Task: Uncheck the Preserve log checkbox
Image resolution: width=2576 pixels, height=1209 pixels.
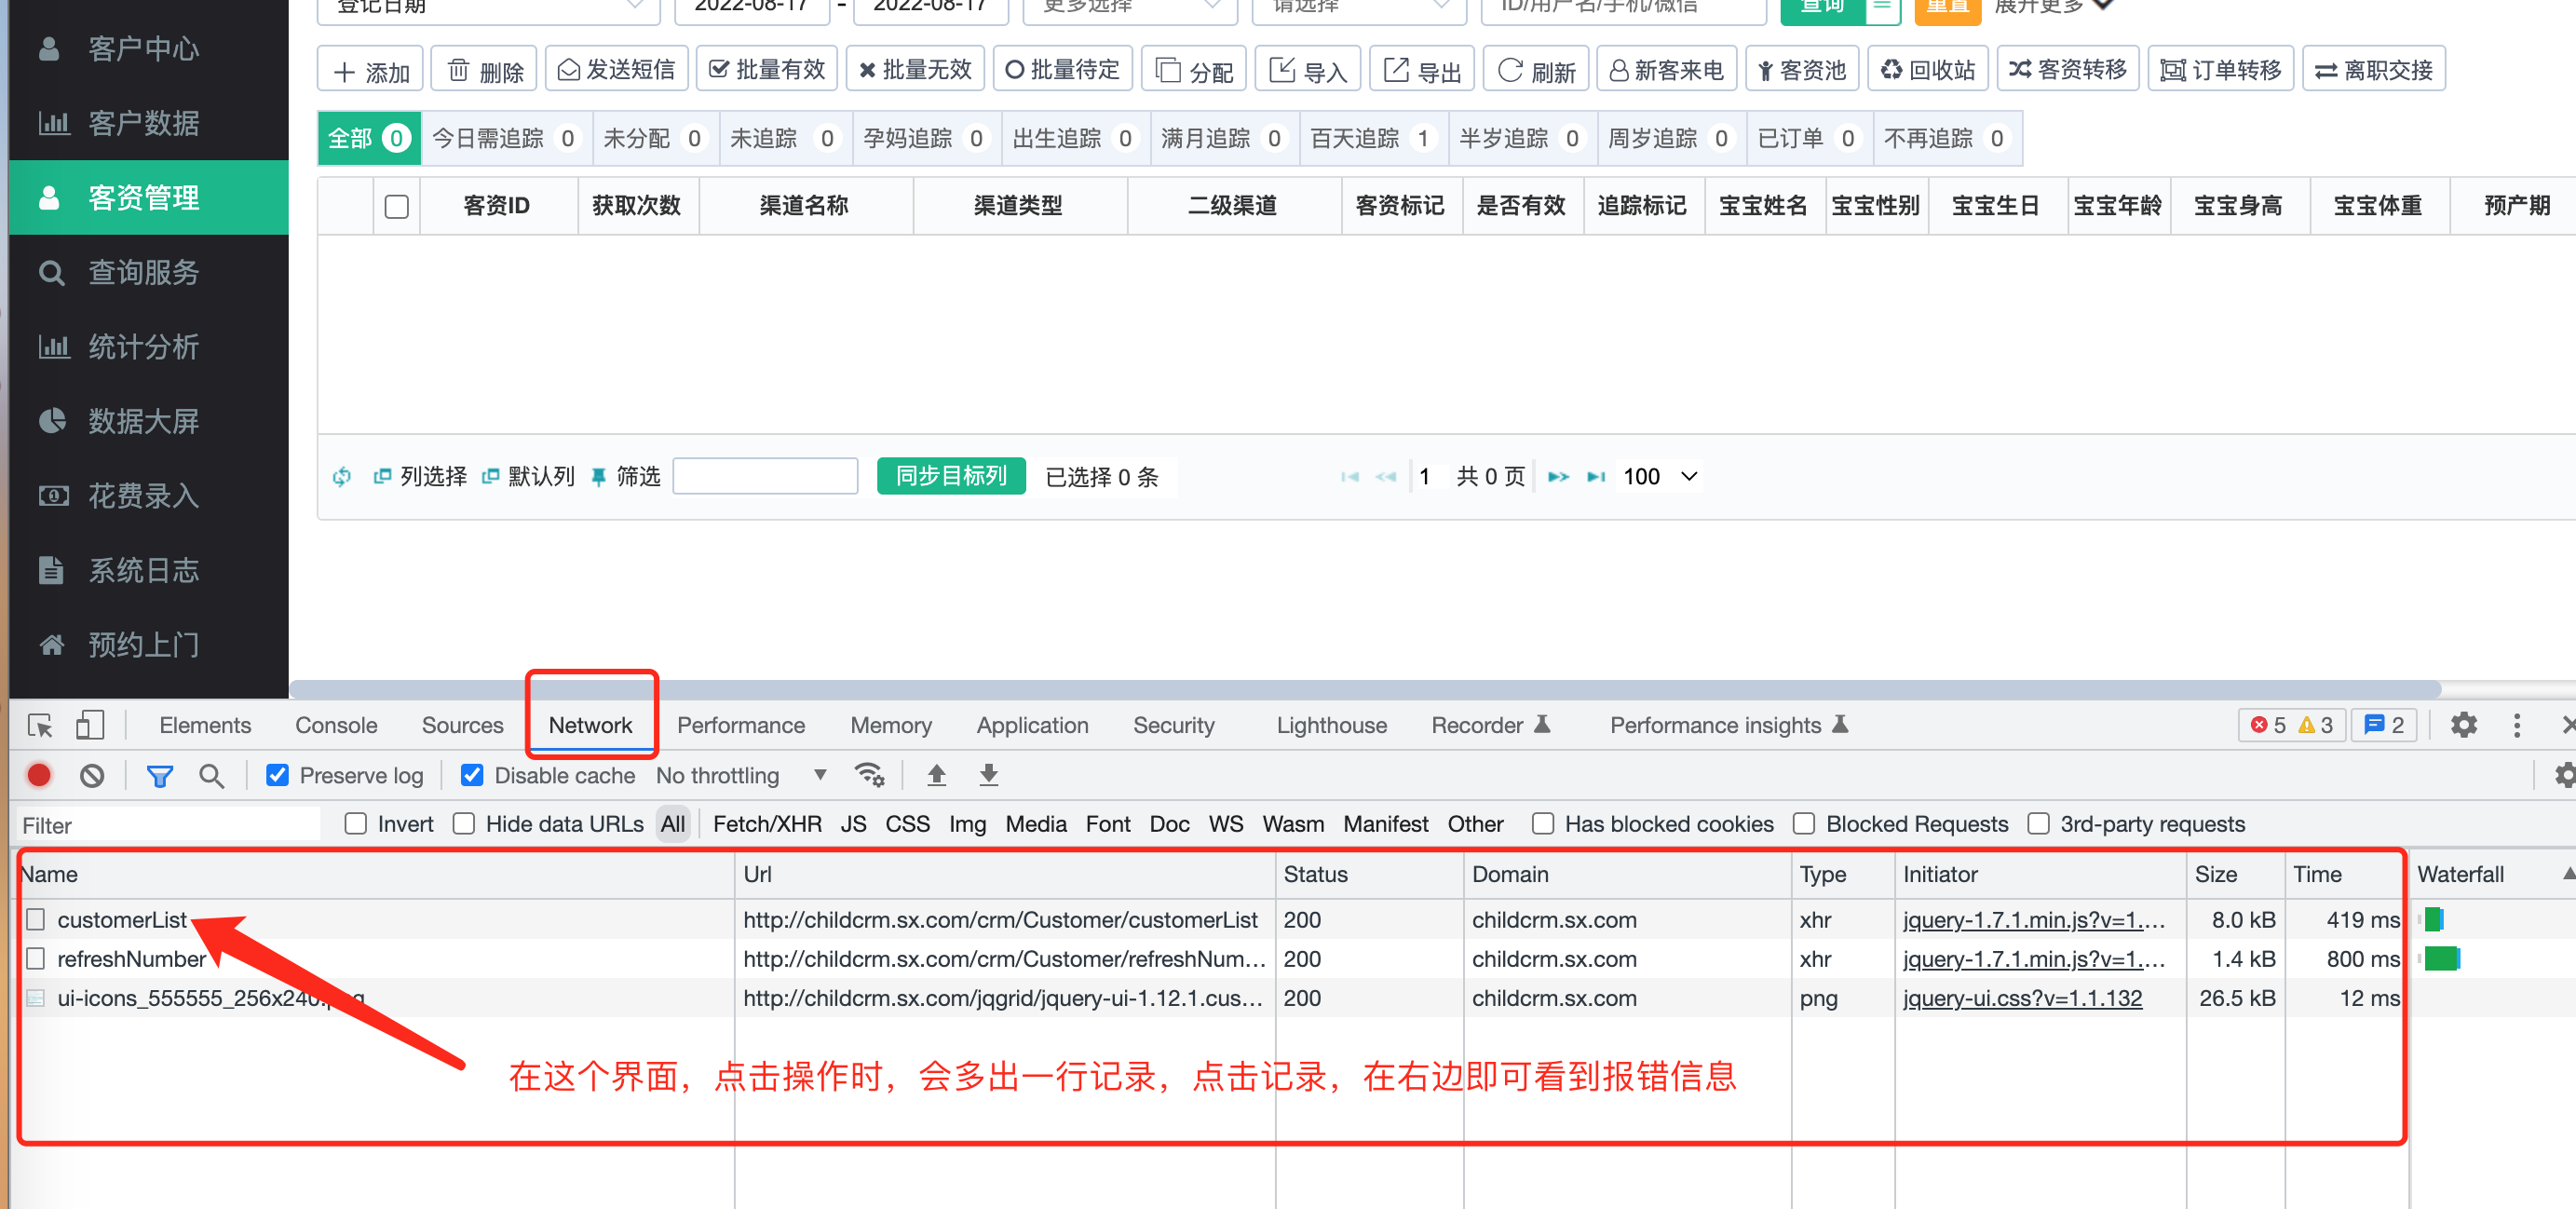Action: click(x=278, y=775)
